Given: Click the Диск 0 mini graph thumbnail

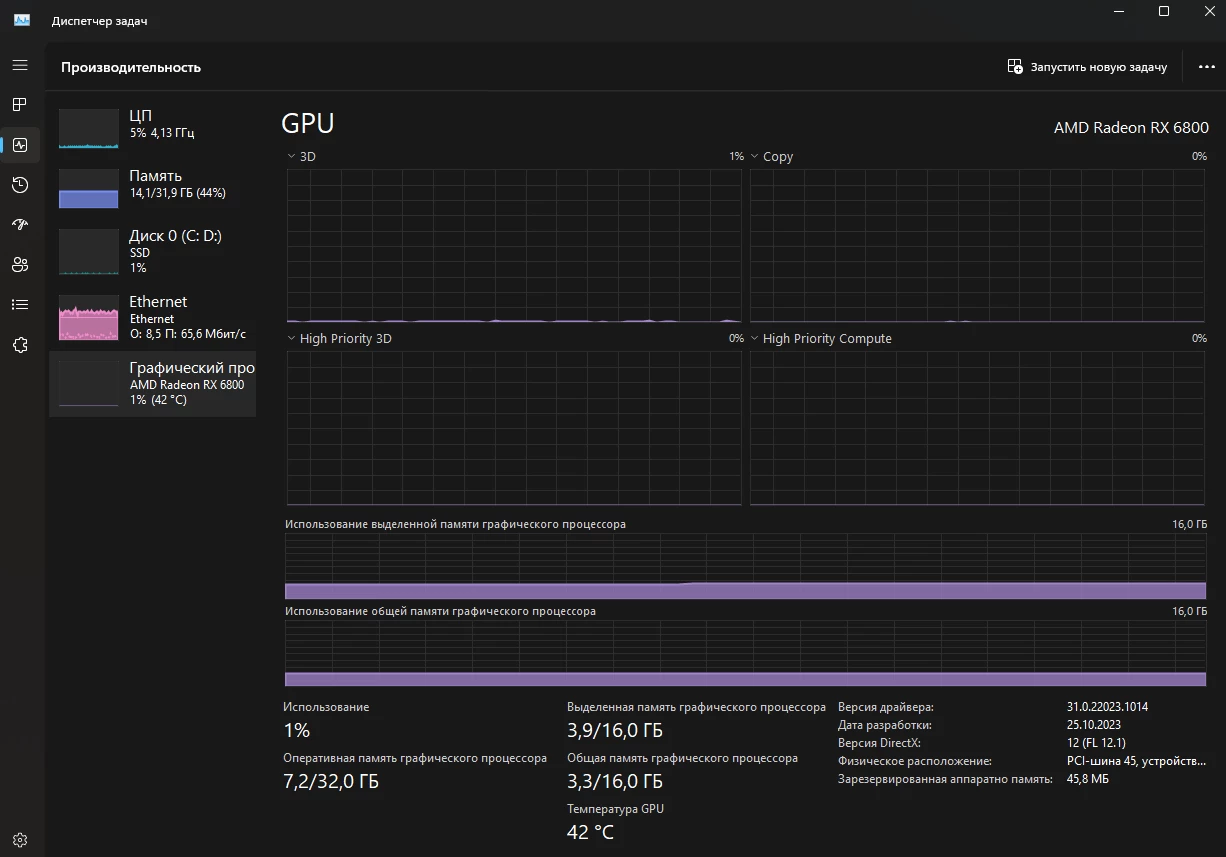Looking at the screenshot, I should pyautogui.click(x=89, y=252).
